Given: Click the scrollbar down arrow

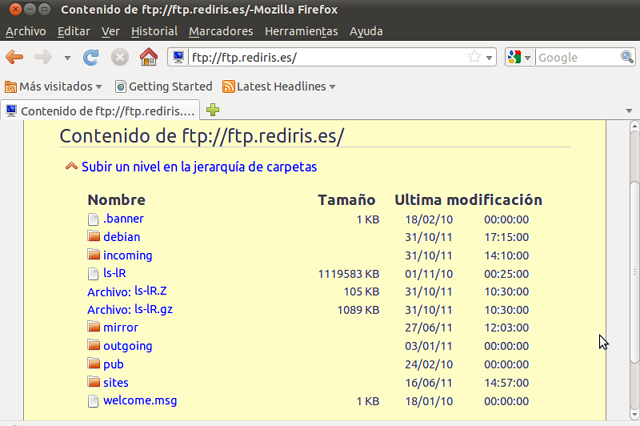Looking at the screenshot, I should 634,414.
